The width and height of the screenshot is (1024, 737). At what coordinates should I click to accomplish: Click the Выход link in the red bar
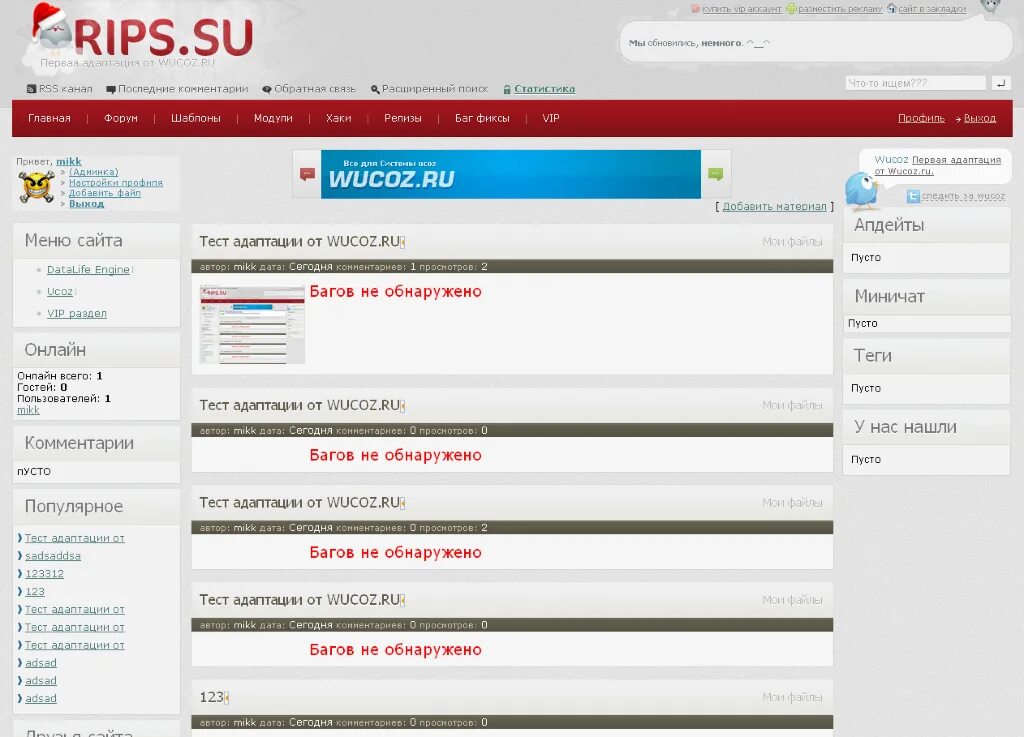(980, 118)
